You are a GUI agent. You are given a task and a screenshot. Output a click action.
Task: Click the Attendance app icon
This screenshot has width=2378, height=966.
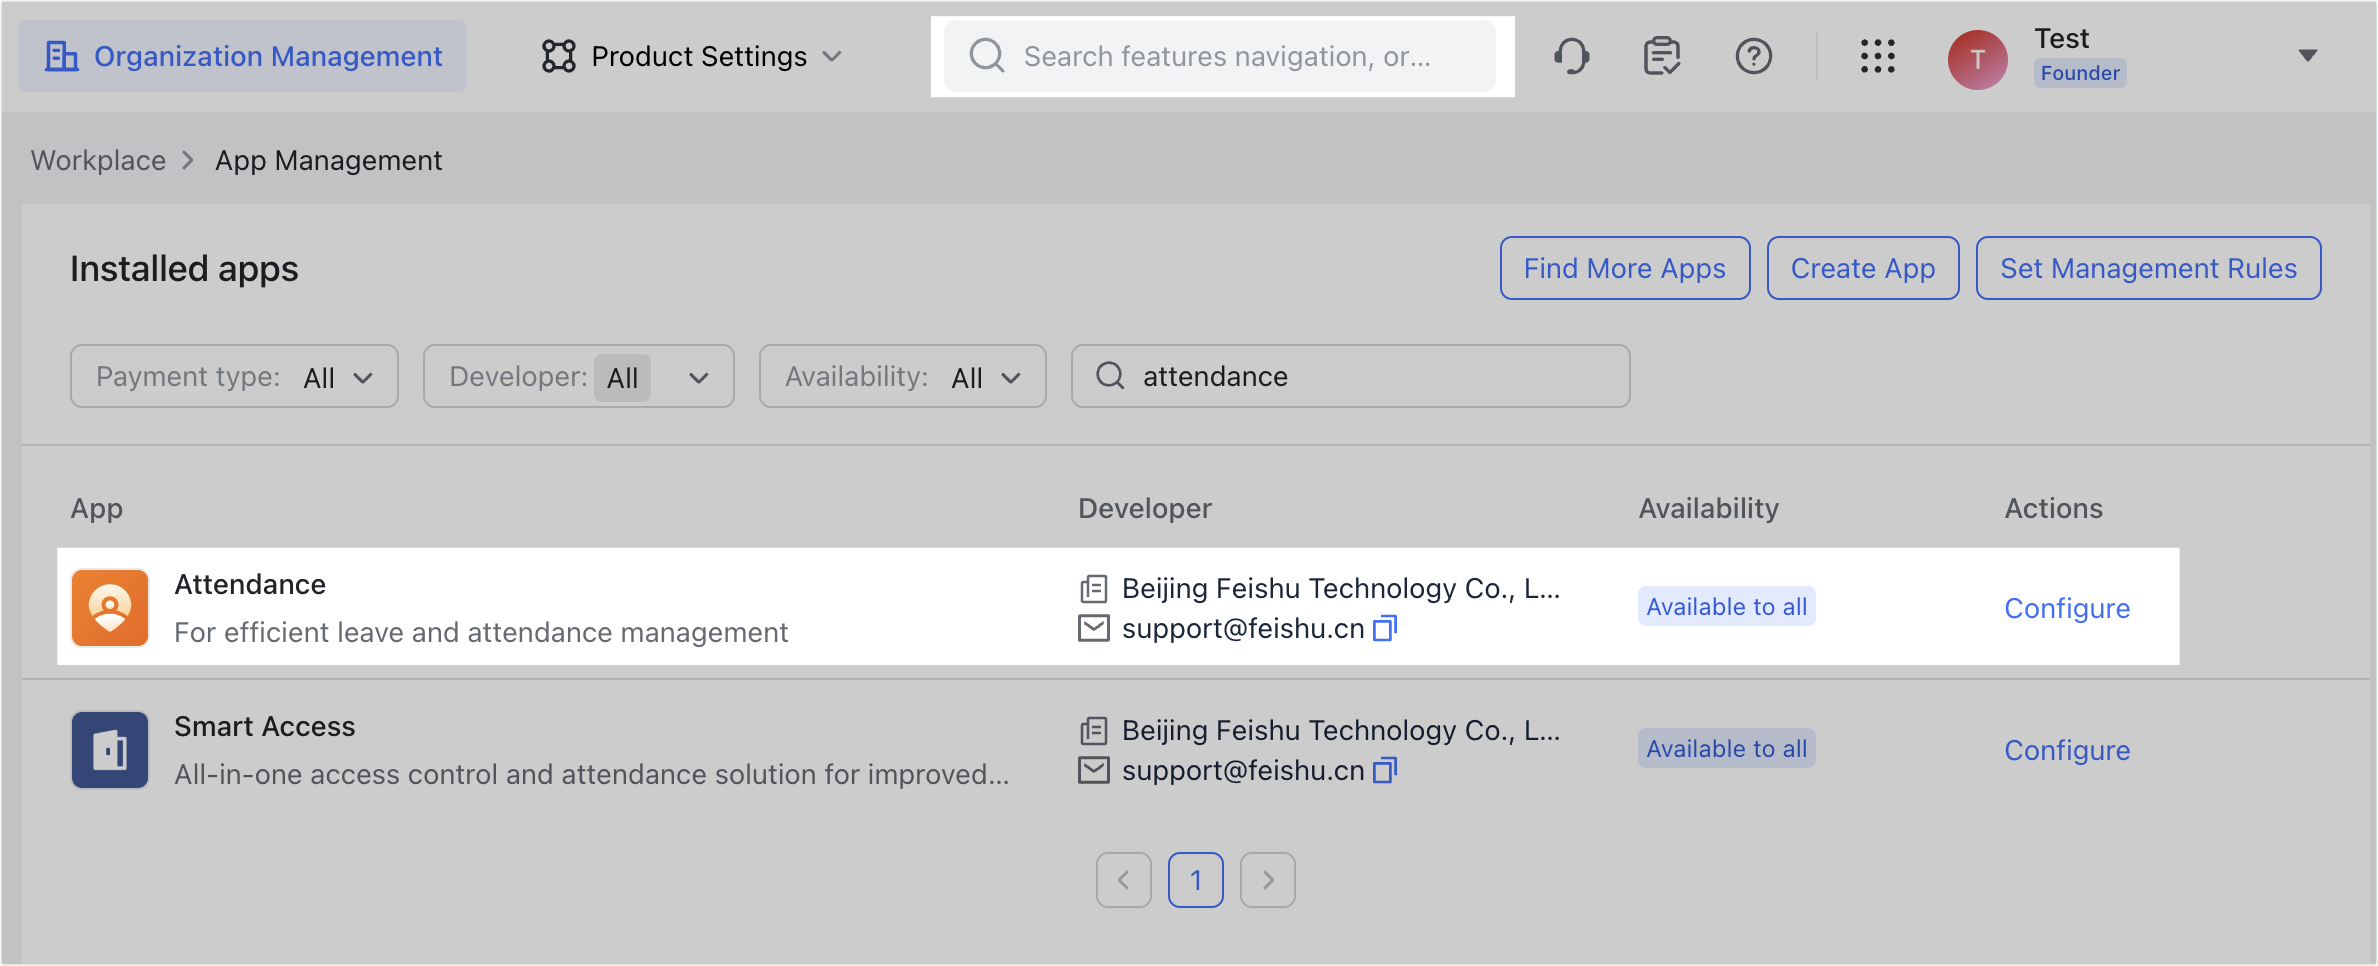[x=110, y=607]
